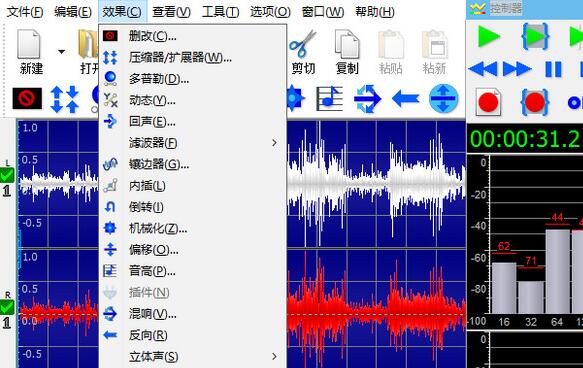Close the 效果(C) menu
Image resolution: width=583 pixels, height=368 pixels.
(x=122, y=12)
